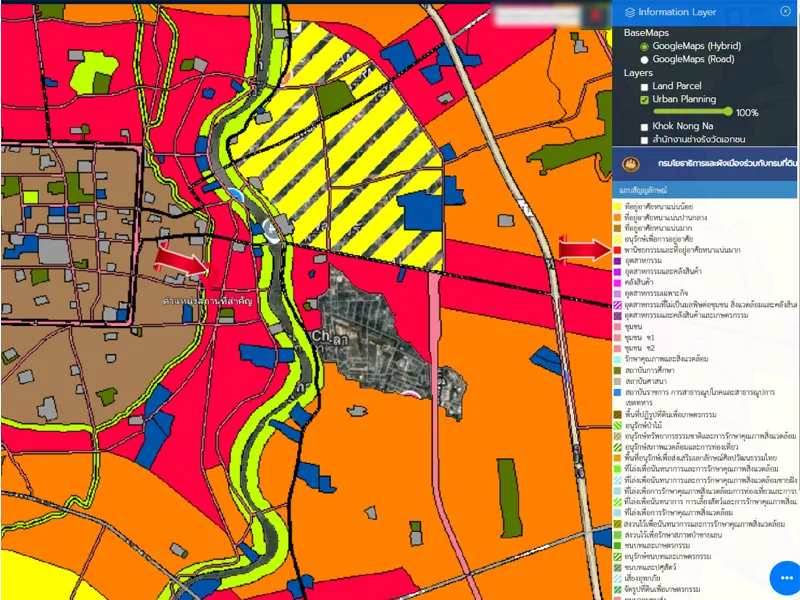
Task: Click the blue government institution legend swatch
Action: click(x=618, y=393)
